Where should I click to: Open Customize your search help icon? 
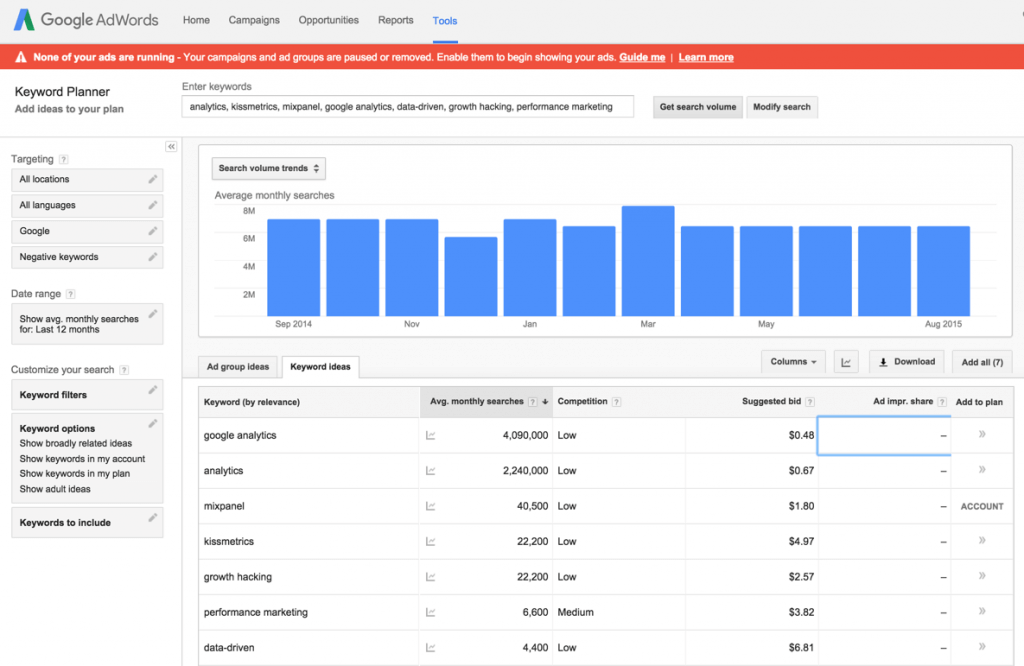click(x=124, y=370)
